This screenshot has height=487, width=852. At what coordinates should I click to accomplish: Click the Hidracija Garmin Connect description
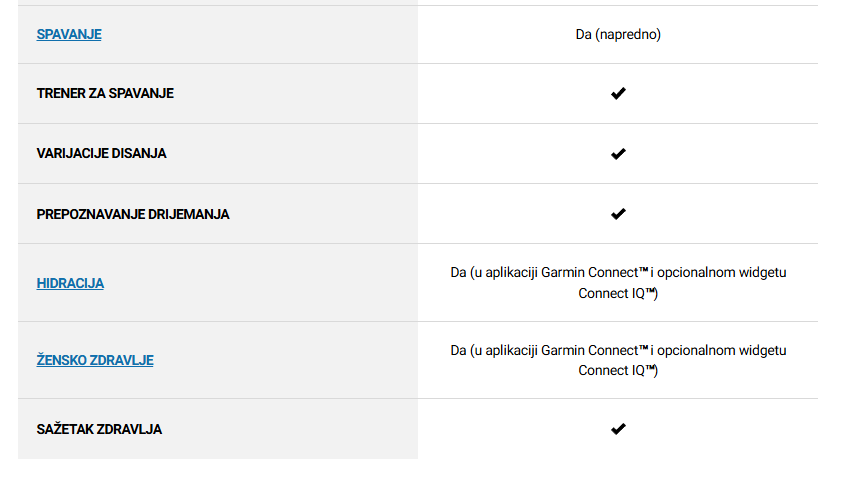pos(618,283)
